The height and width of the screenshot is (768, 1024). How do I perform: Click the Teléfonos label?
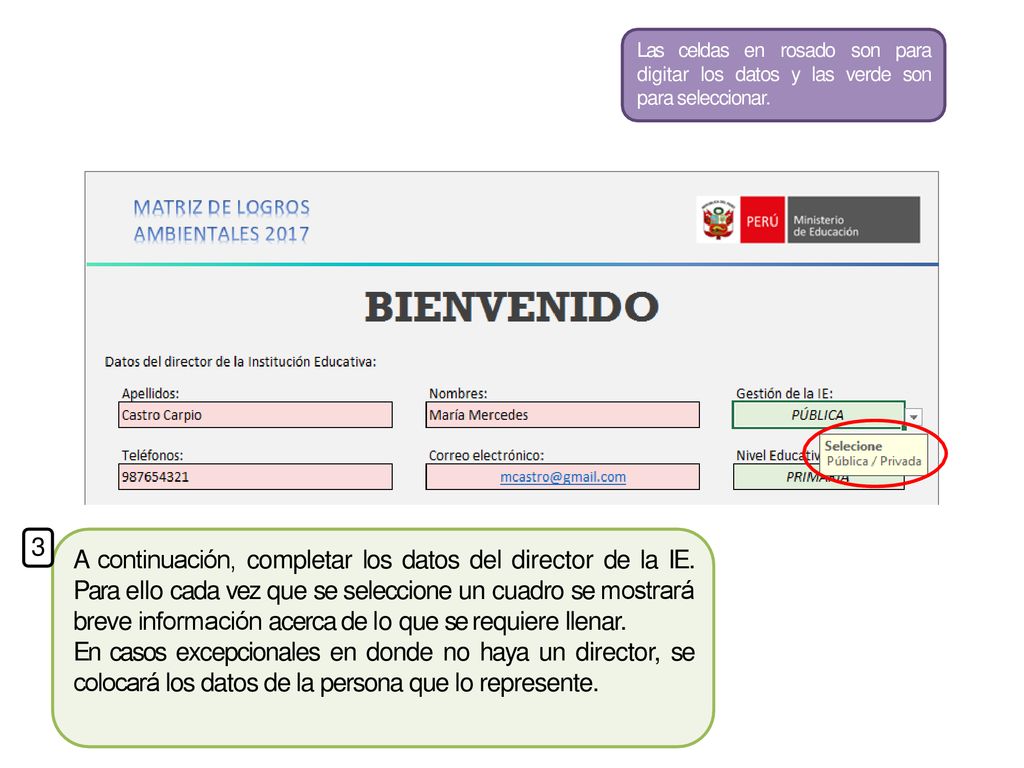pyautogui.click(x=152, y=455)
